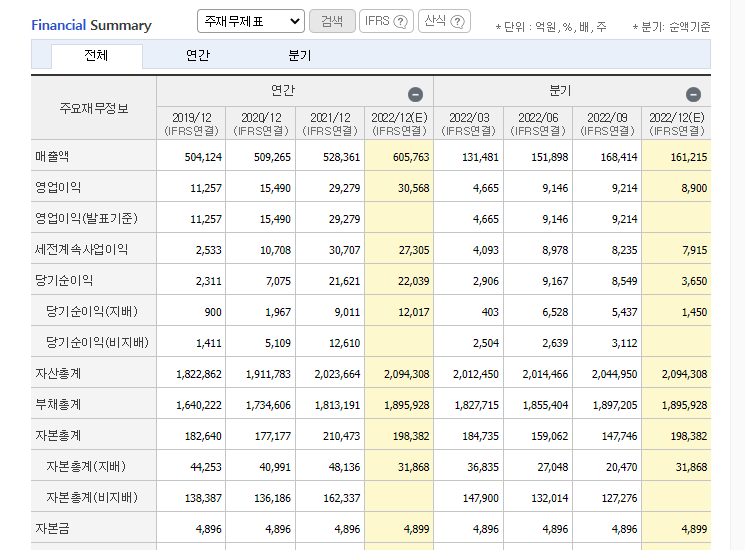This screenshot has width=745, height=550.
Task: Click the 자본총계(비지배) value 127,276
Action: (x=619, y=498)
